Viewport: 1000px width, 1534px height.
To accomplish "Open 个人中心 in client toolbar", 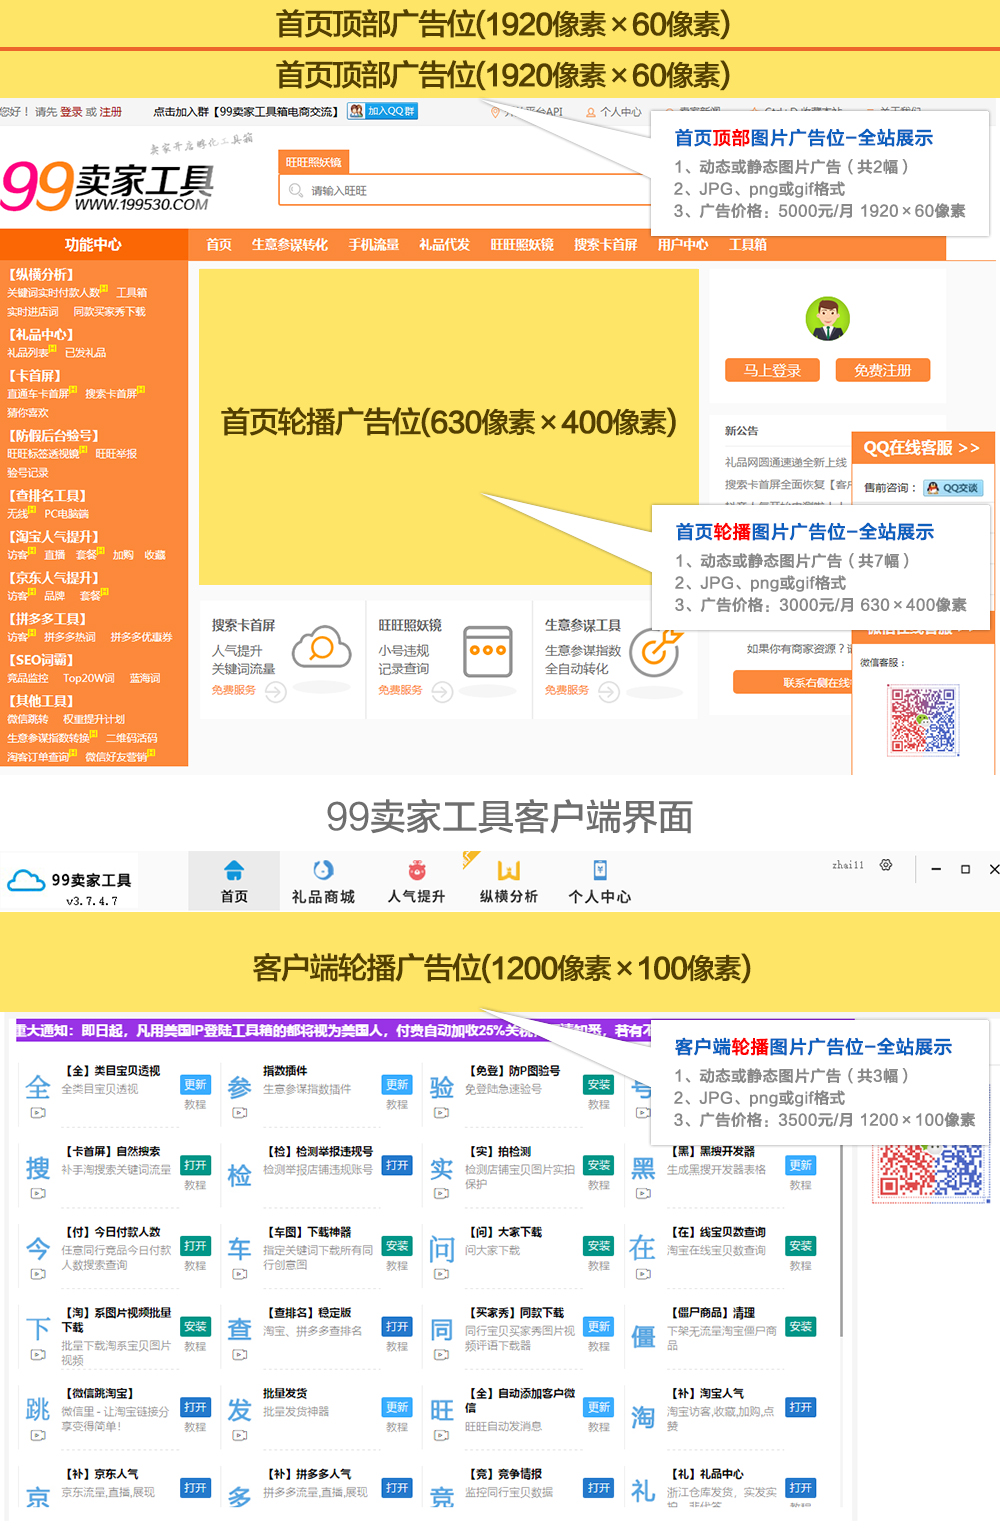I will (x=600, y=881).
